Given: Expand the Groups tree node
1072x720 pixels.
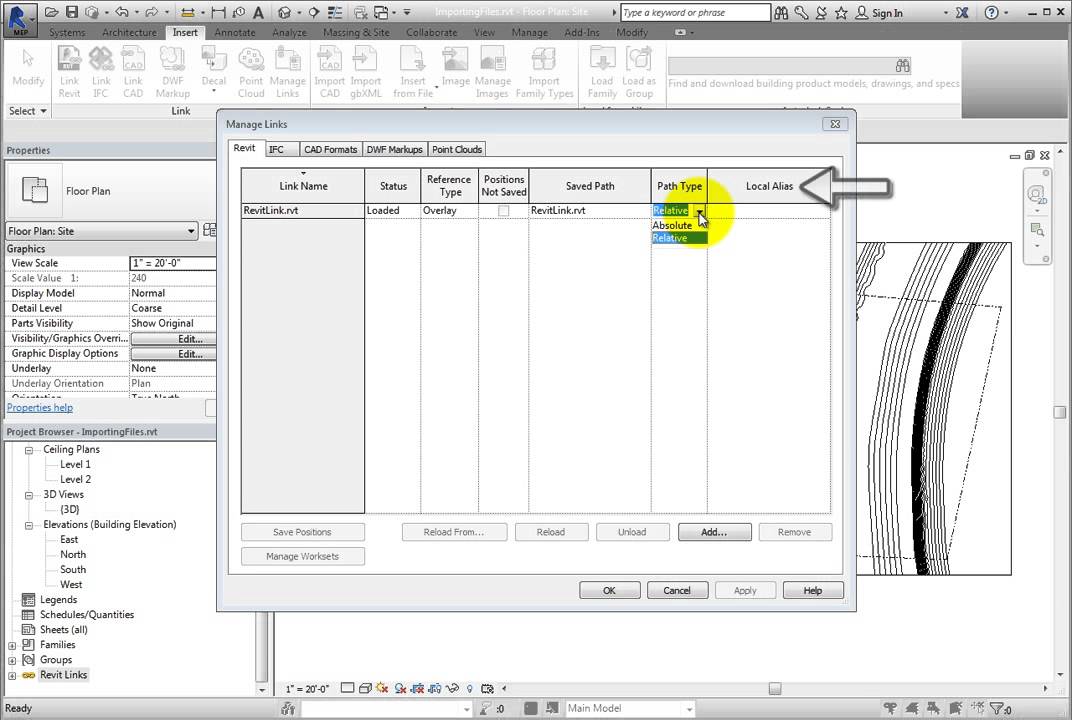Looking at the screenshot, I should tap(12, 661).
